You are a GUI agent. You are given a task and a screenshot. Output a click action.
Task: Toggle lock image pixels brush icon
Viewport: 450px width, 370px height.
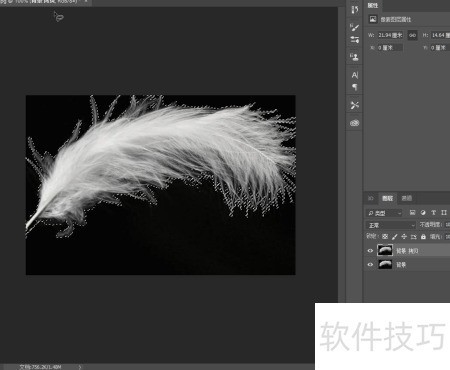click(395, 237)
